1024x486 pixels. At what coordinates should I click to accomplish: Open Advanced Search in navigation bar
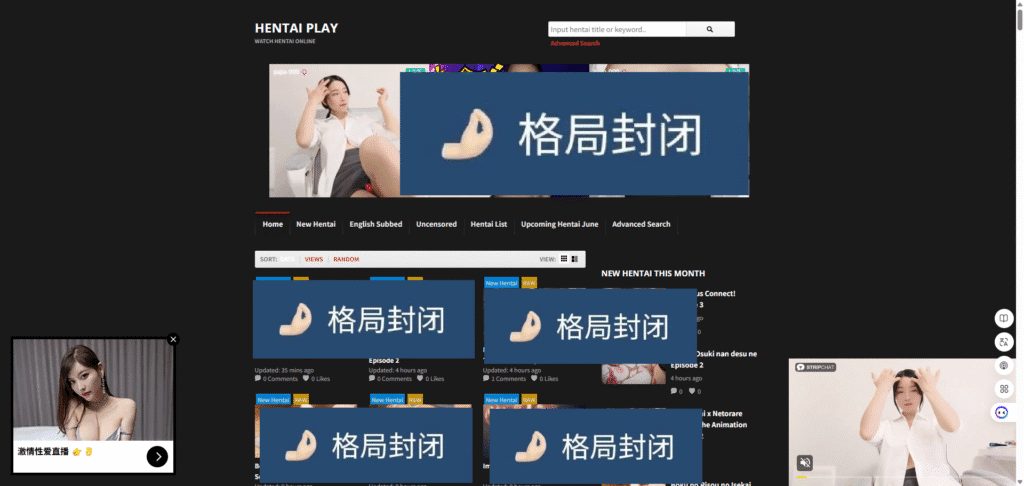click(641, 224)
